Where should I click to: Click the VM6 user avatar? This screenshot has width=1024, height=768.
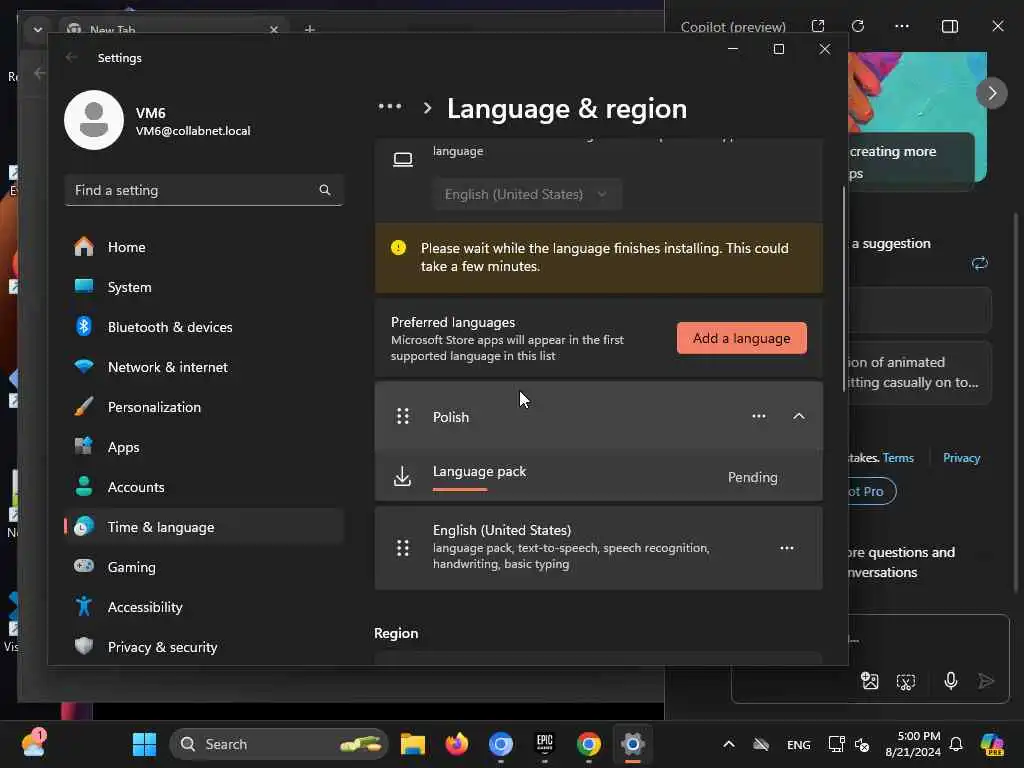(x=94, y=120)
